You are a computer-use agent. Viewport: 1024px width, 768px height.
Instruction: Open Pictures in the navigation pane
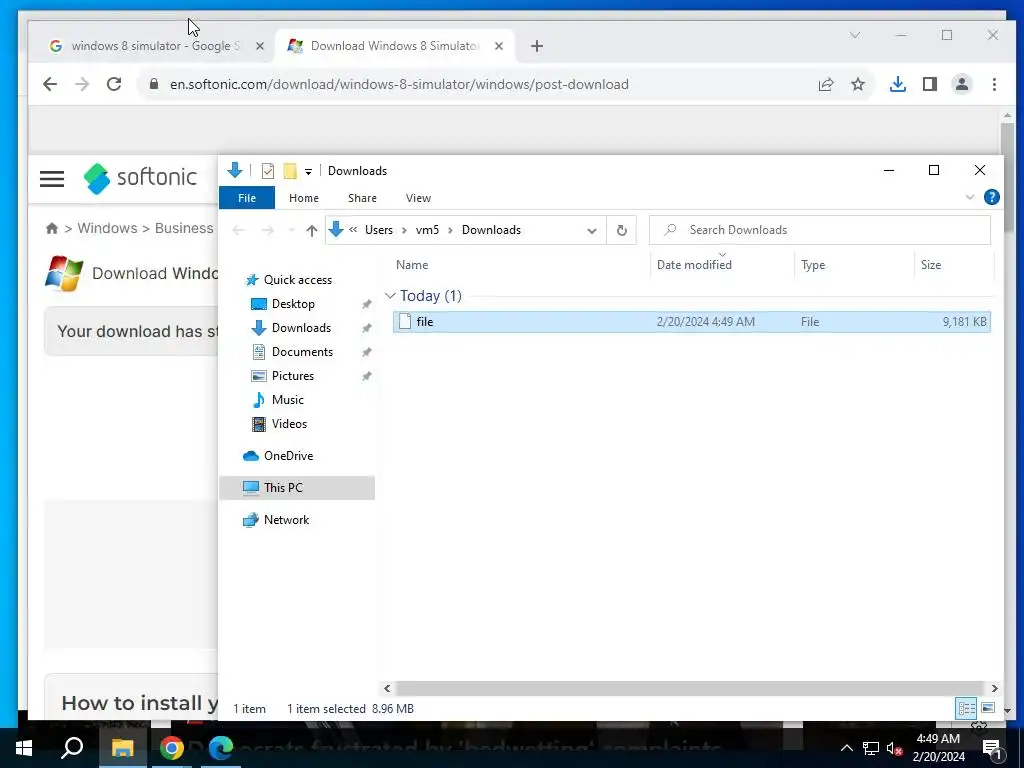(293, 376)
